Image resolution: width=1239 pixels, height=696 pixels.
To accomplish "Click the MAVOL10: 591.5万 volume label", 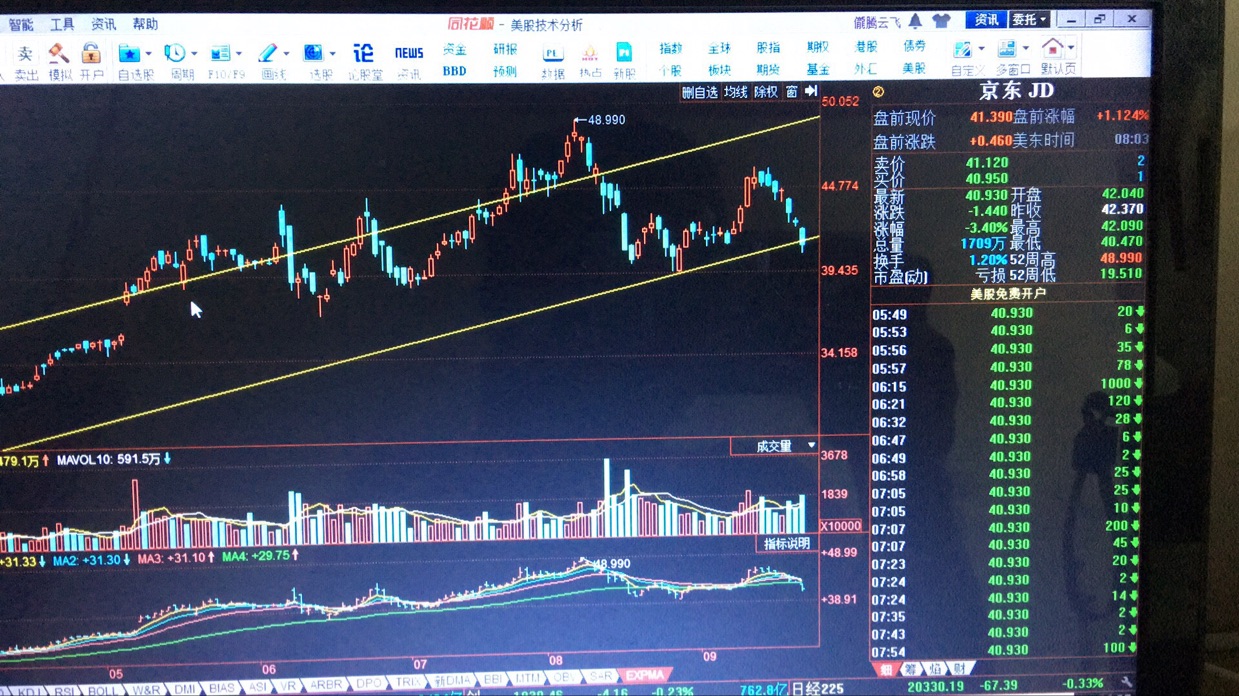I will 108,460.
